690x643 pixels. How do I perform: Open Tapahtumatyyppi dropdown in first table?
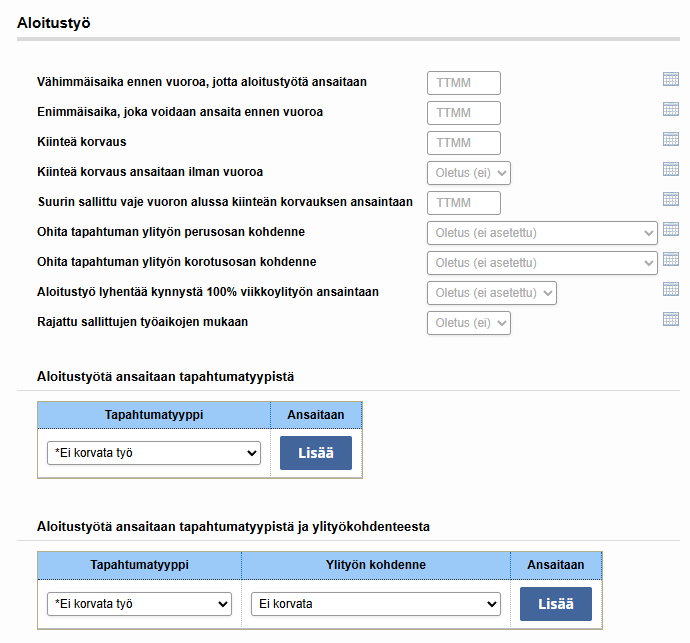point(154,453)
